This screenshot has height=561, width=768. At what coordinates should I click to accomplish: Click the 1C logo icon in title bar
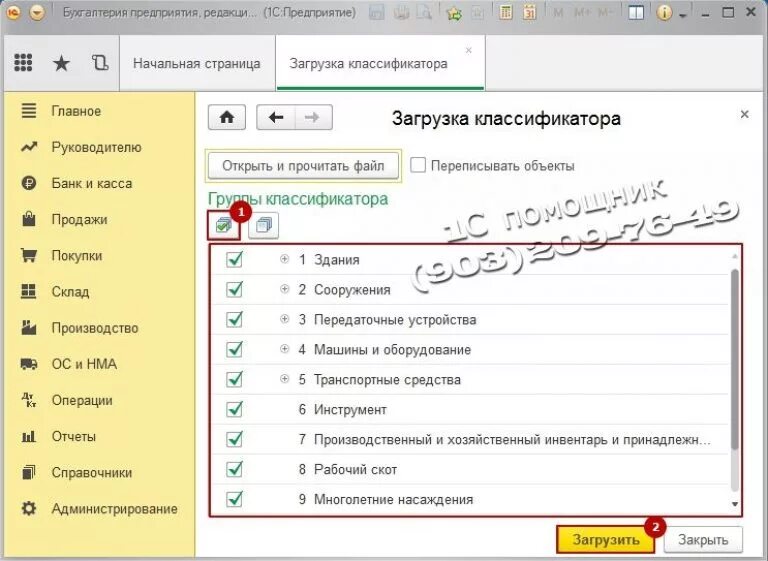point(14,12)
